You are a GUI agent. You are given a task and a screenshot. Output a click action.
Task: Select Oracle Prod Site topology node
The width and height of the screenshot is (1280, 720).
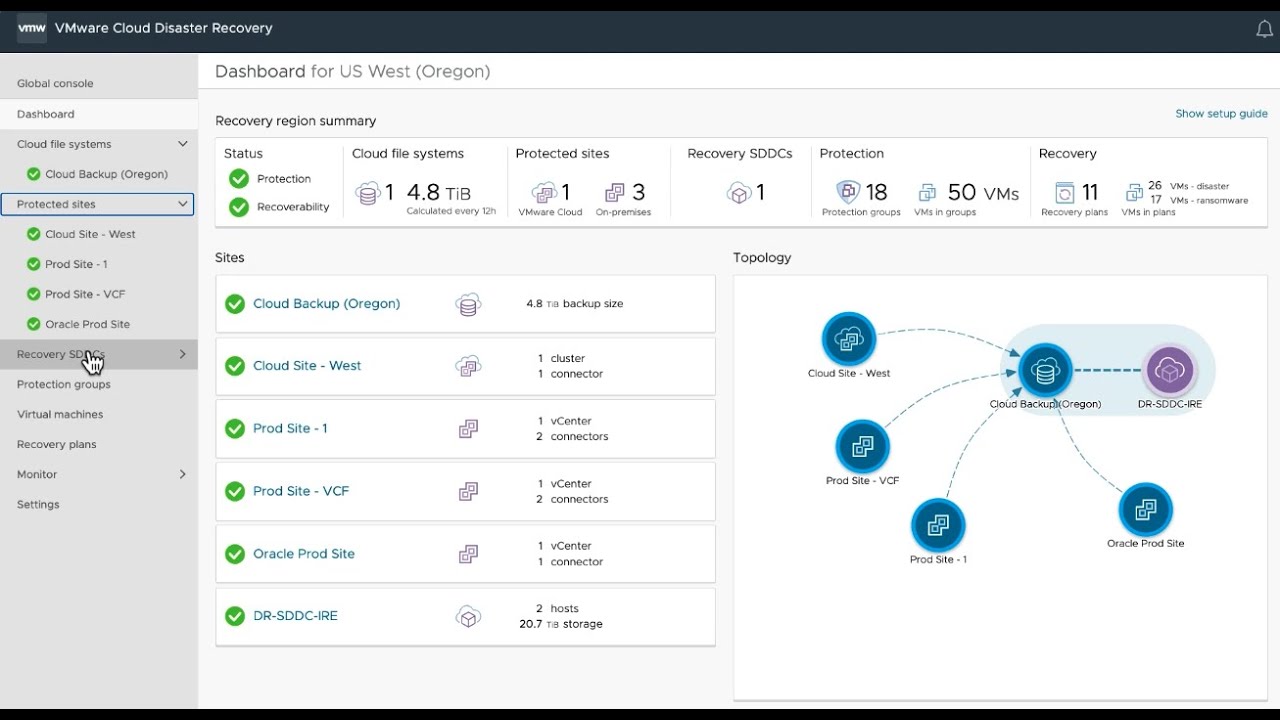1145,510
